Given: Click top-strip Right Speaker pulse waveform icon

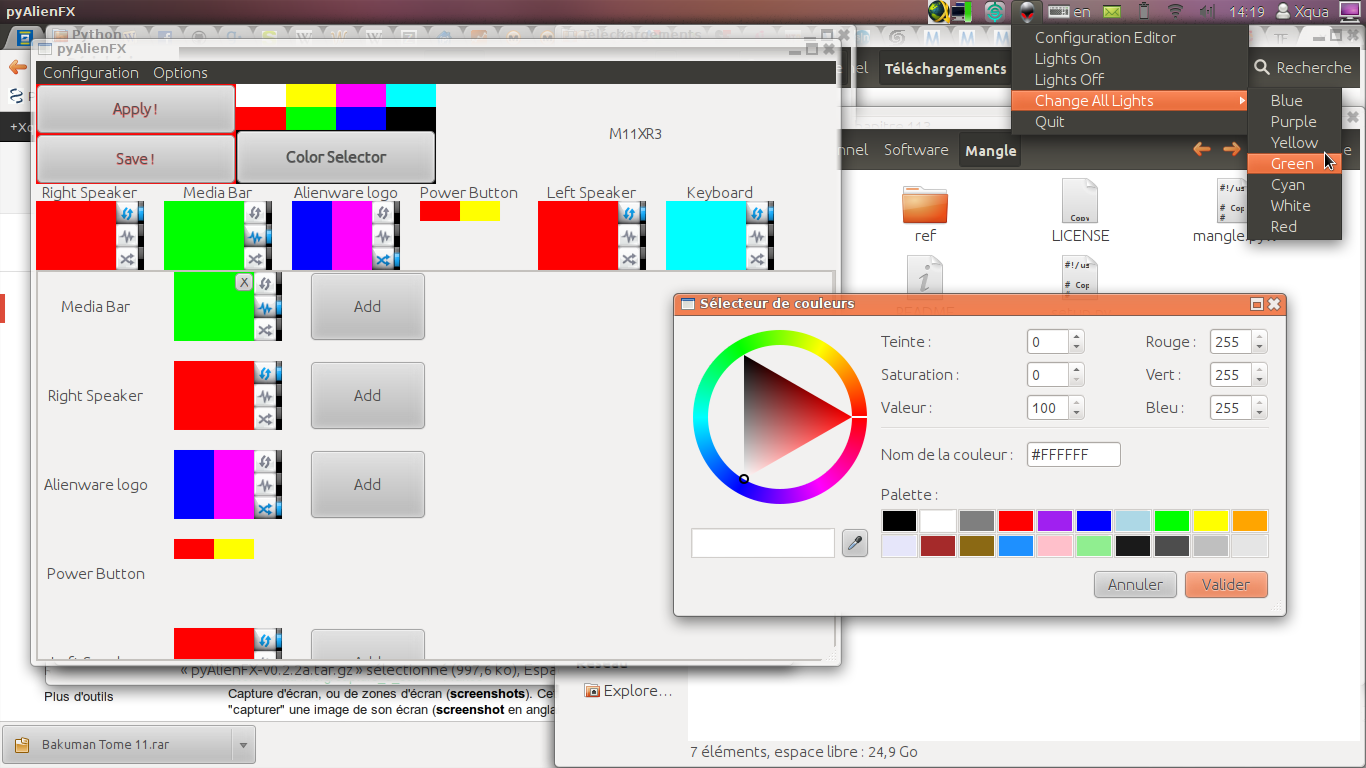Looking at the screenshot, I should tap(127, 236).
